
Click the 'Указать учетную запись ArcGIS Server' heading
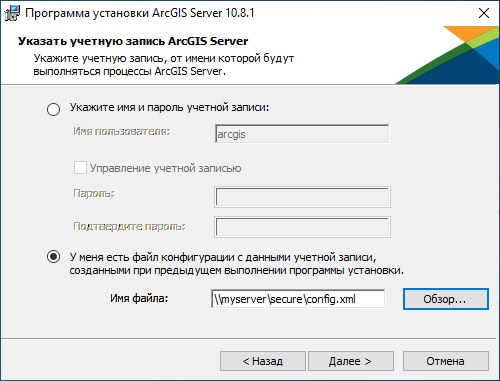click(133, 41)
